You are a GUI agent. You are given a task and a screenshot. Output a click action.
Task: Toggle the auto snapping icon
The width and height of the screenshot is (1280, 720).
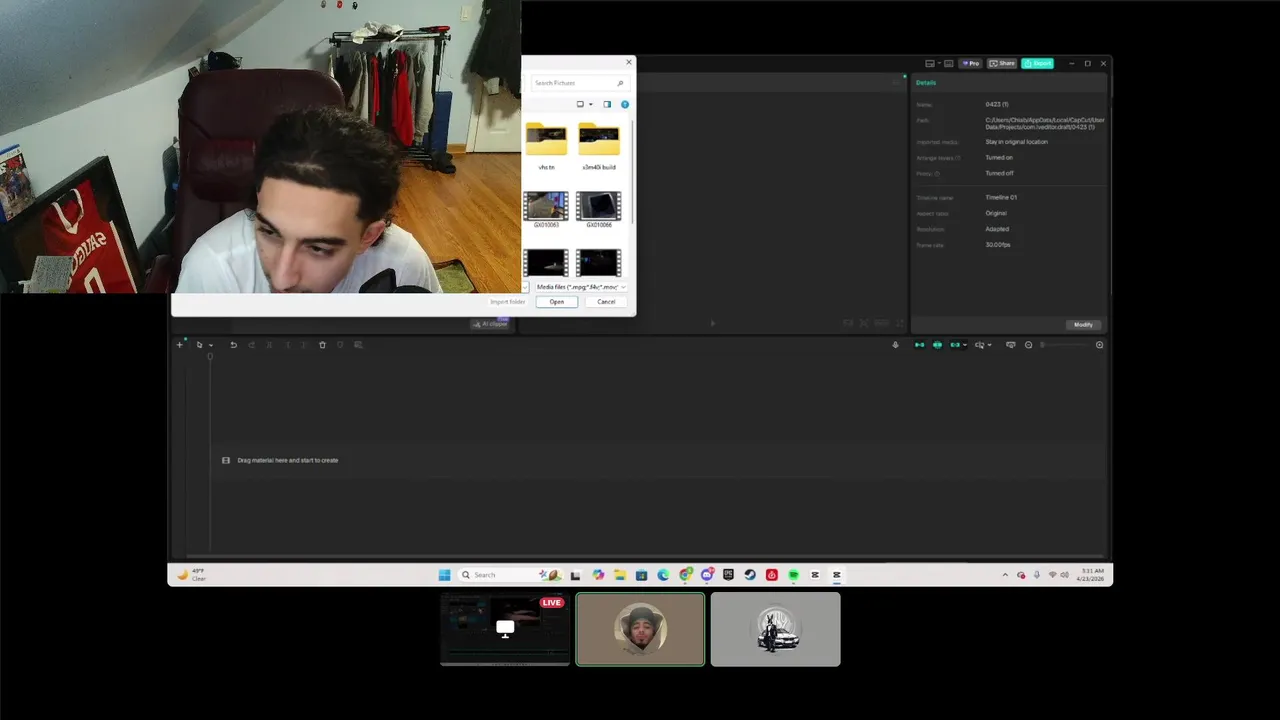[x=937, y=345]
